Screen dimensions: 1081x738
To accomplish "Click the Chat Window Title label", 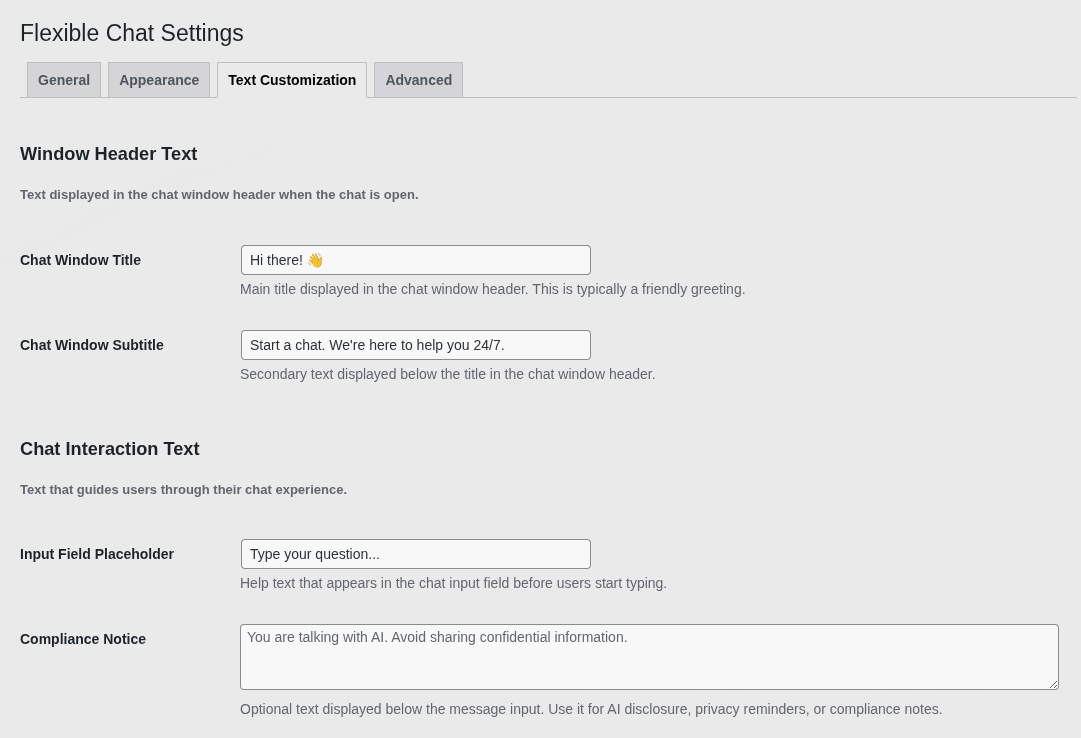I will click(x=80, y=260).
